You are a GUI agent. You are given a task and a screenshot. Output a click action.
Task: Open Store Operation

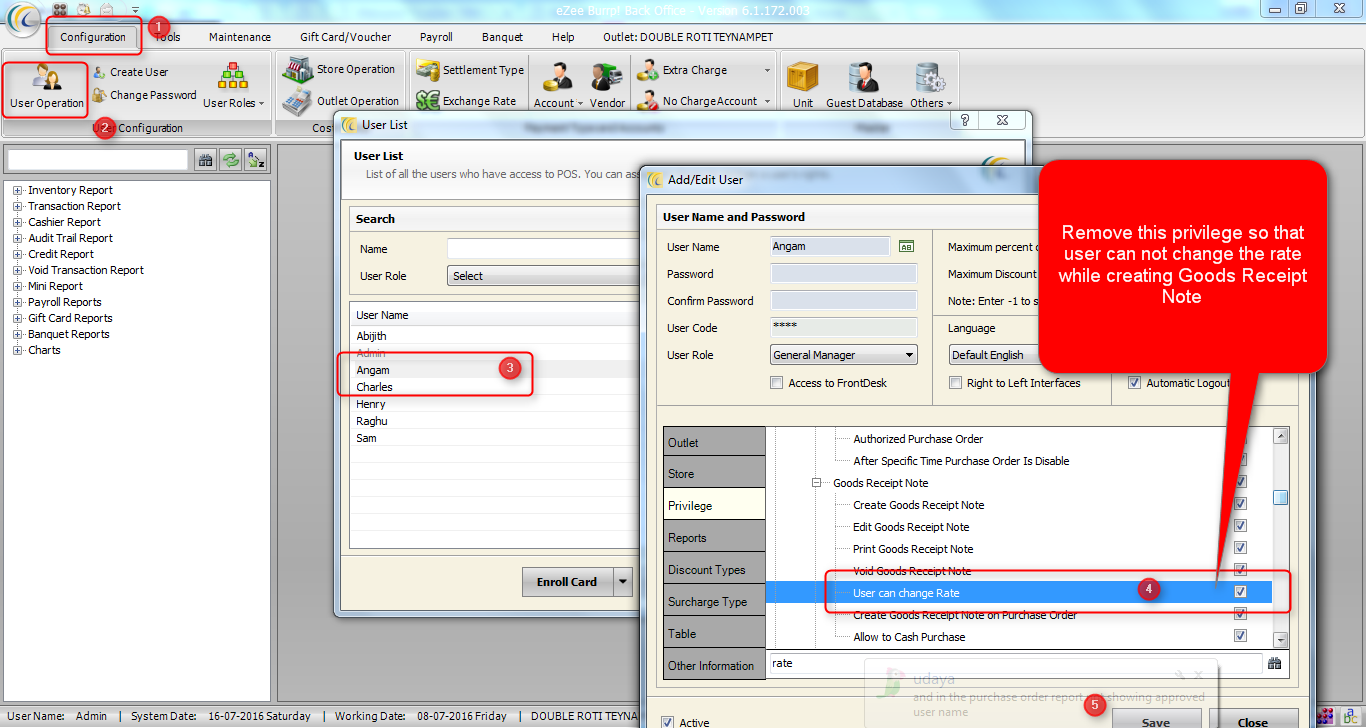click(x=339, y=69)
